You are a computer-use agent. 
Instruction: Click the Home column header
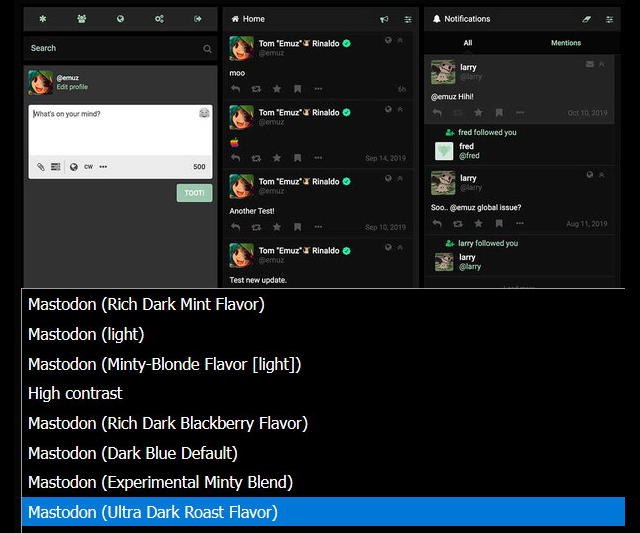(x=248, y=19)
